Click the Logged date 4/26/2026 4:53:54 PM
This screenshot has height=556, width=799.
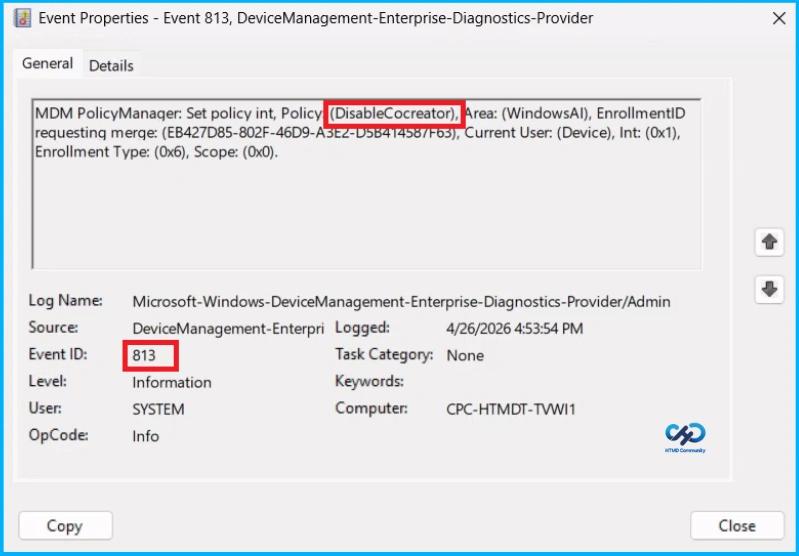click(x=514, y=329)
